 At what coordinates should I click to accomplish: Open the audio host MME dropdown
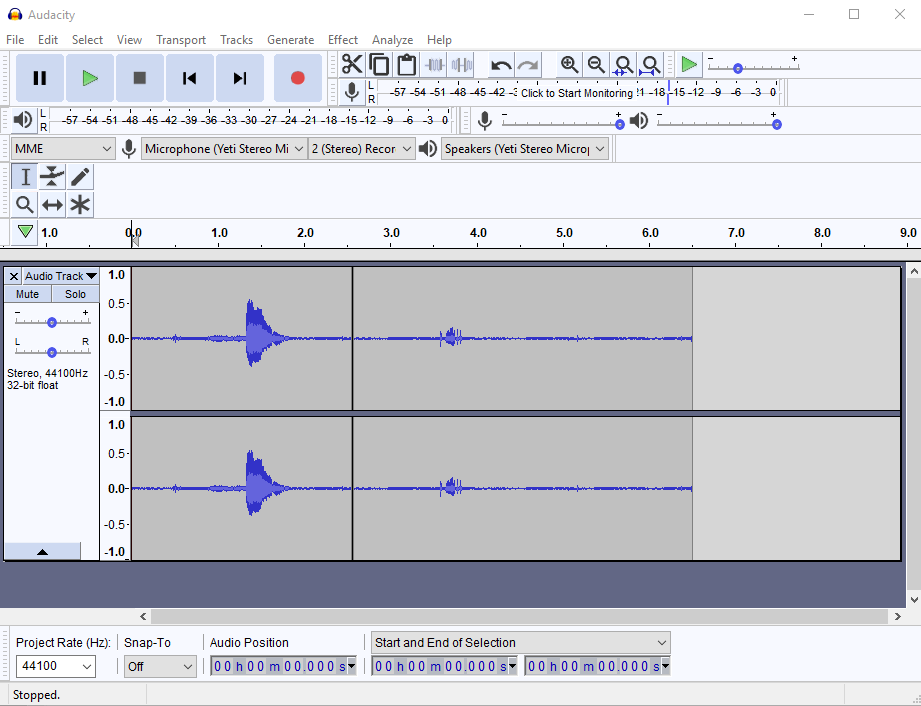pyautogui.click(x=63, y=149)
